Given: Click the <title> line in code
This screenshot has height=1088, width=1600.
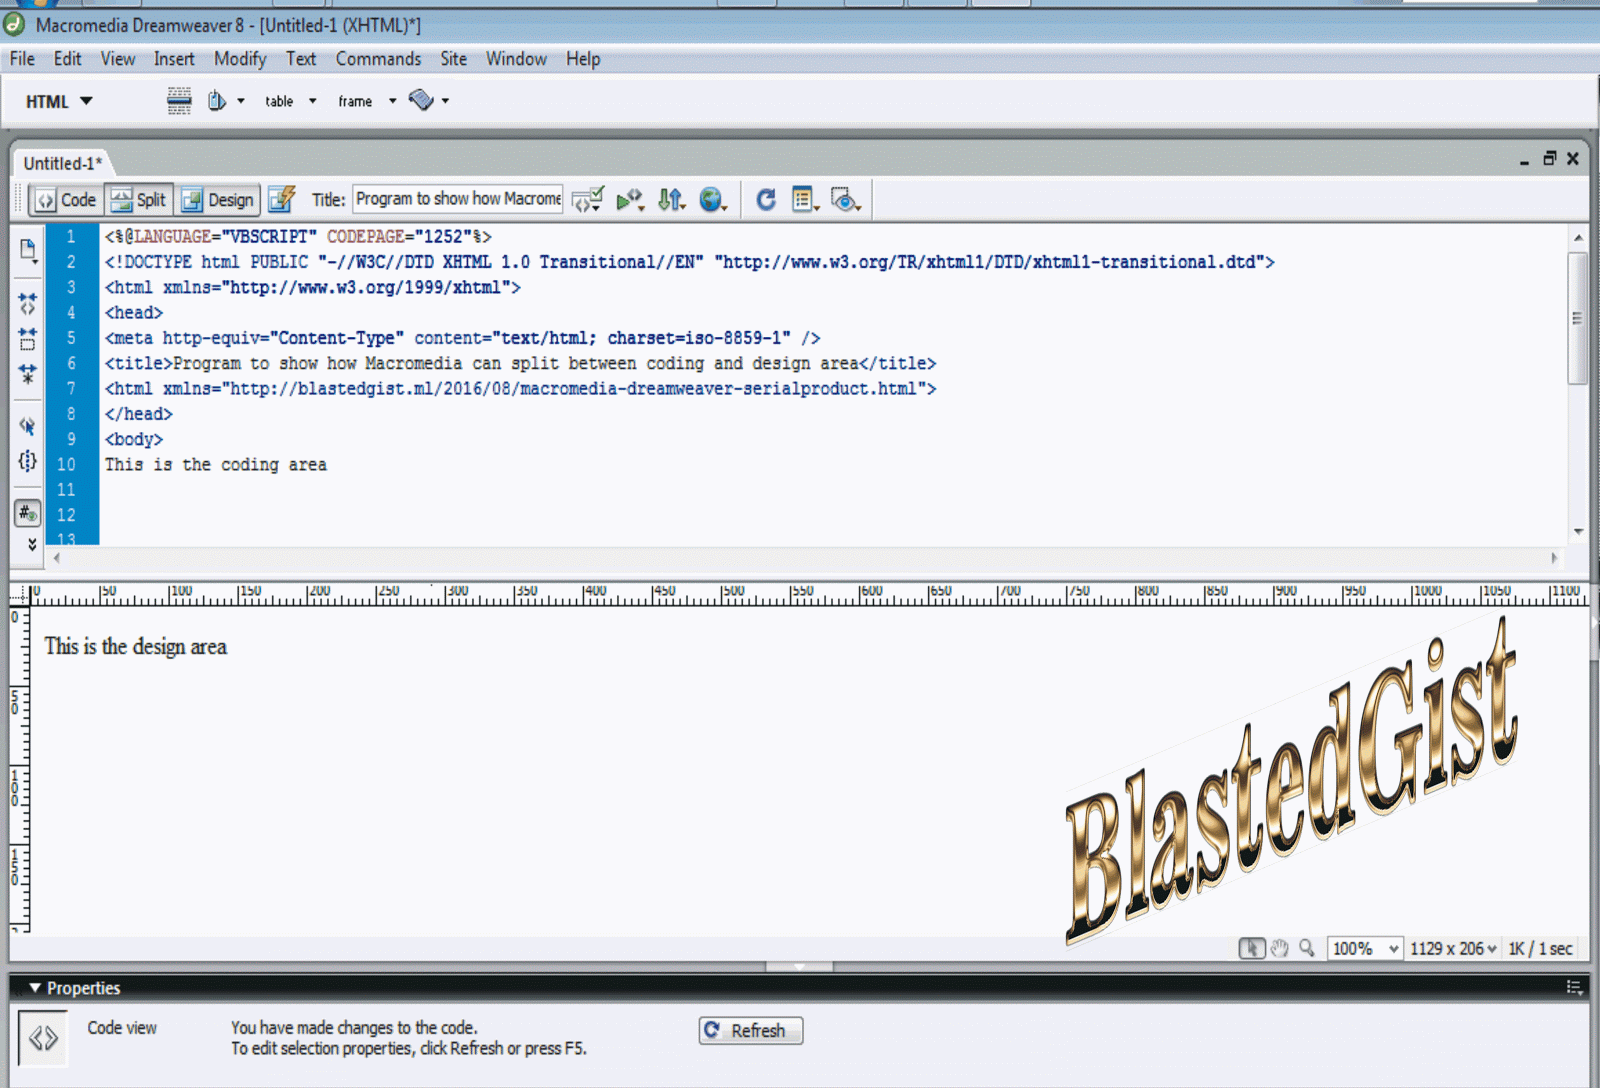Looking at the screenshot, I should pyautogui.click(x=520, y=363).
